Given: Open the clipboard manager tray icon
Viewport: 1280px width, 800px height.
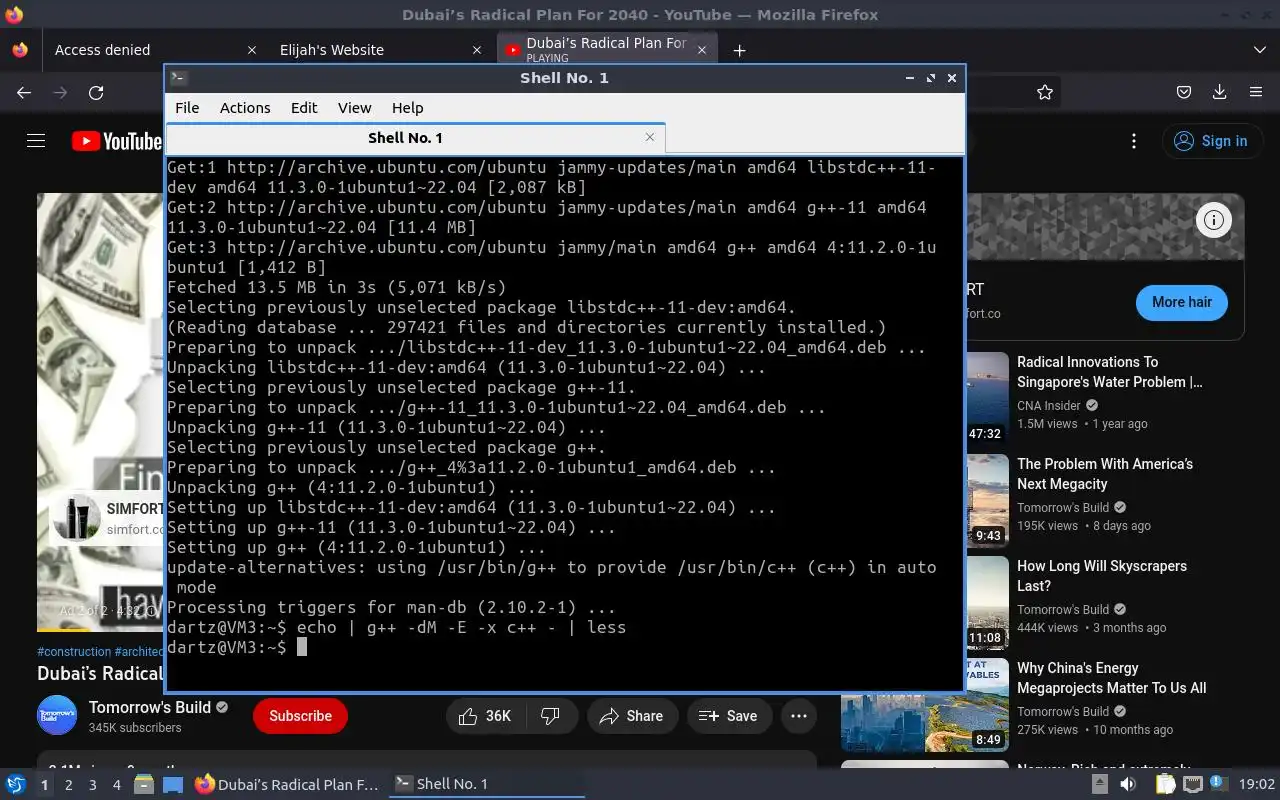Looking at the screenshot, I should pos(1165,784).
